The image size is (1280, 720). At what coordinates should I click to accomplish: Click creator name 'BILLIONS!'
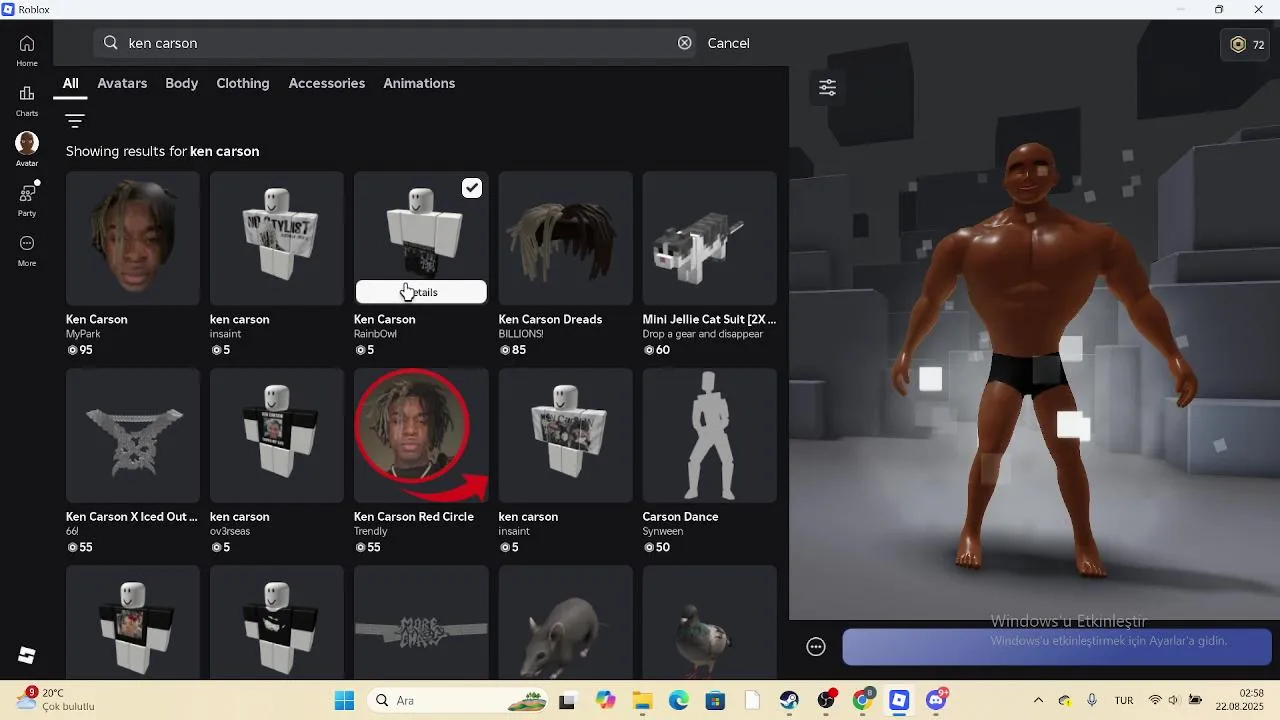point(521,334)
